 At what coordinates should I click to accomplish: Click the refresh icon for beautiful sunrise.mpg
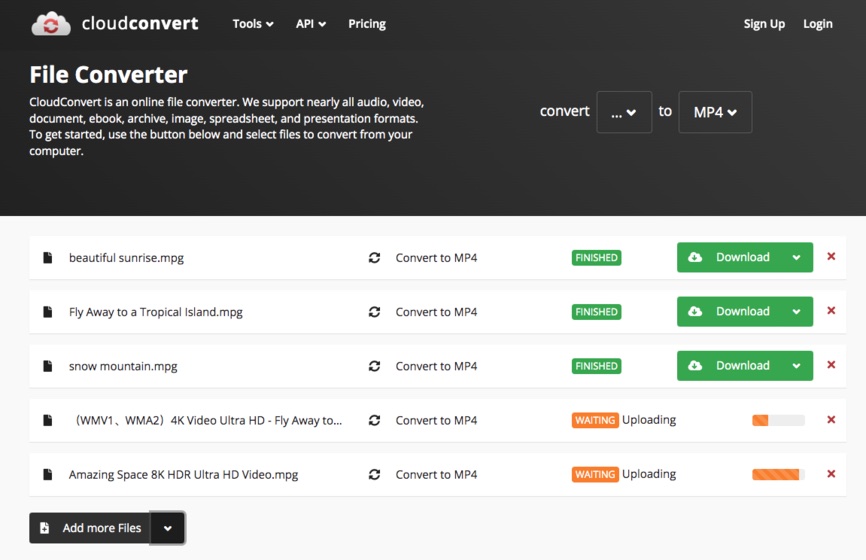[x=374, y=258]
